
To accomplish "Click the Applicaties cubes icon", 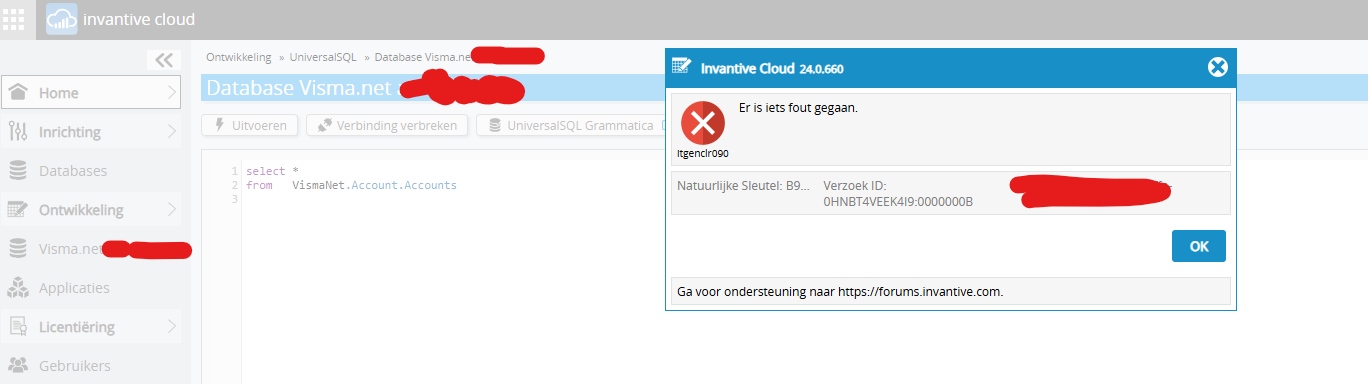I will 18,287.
